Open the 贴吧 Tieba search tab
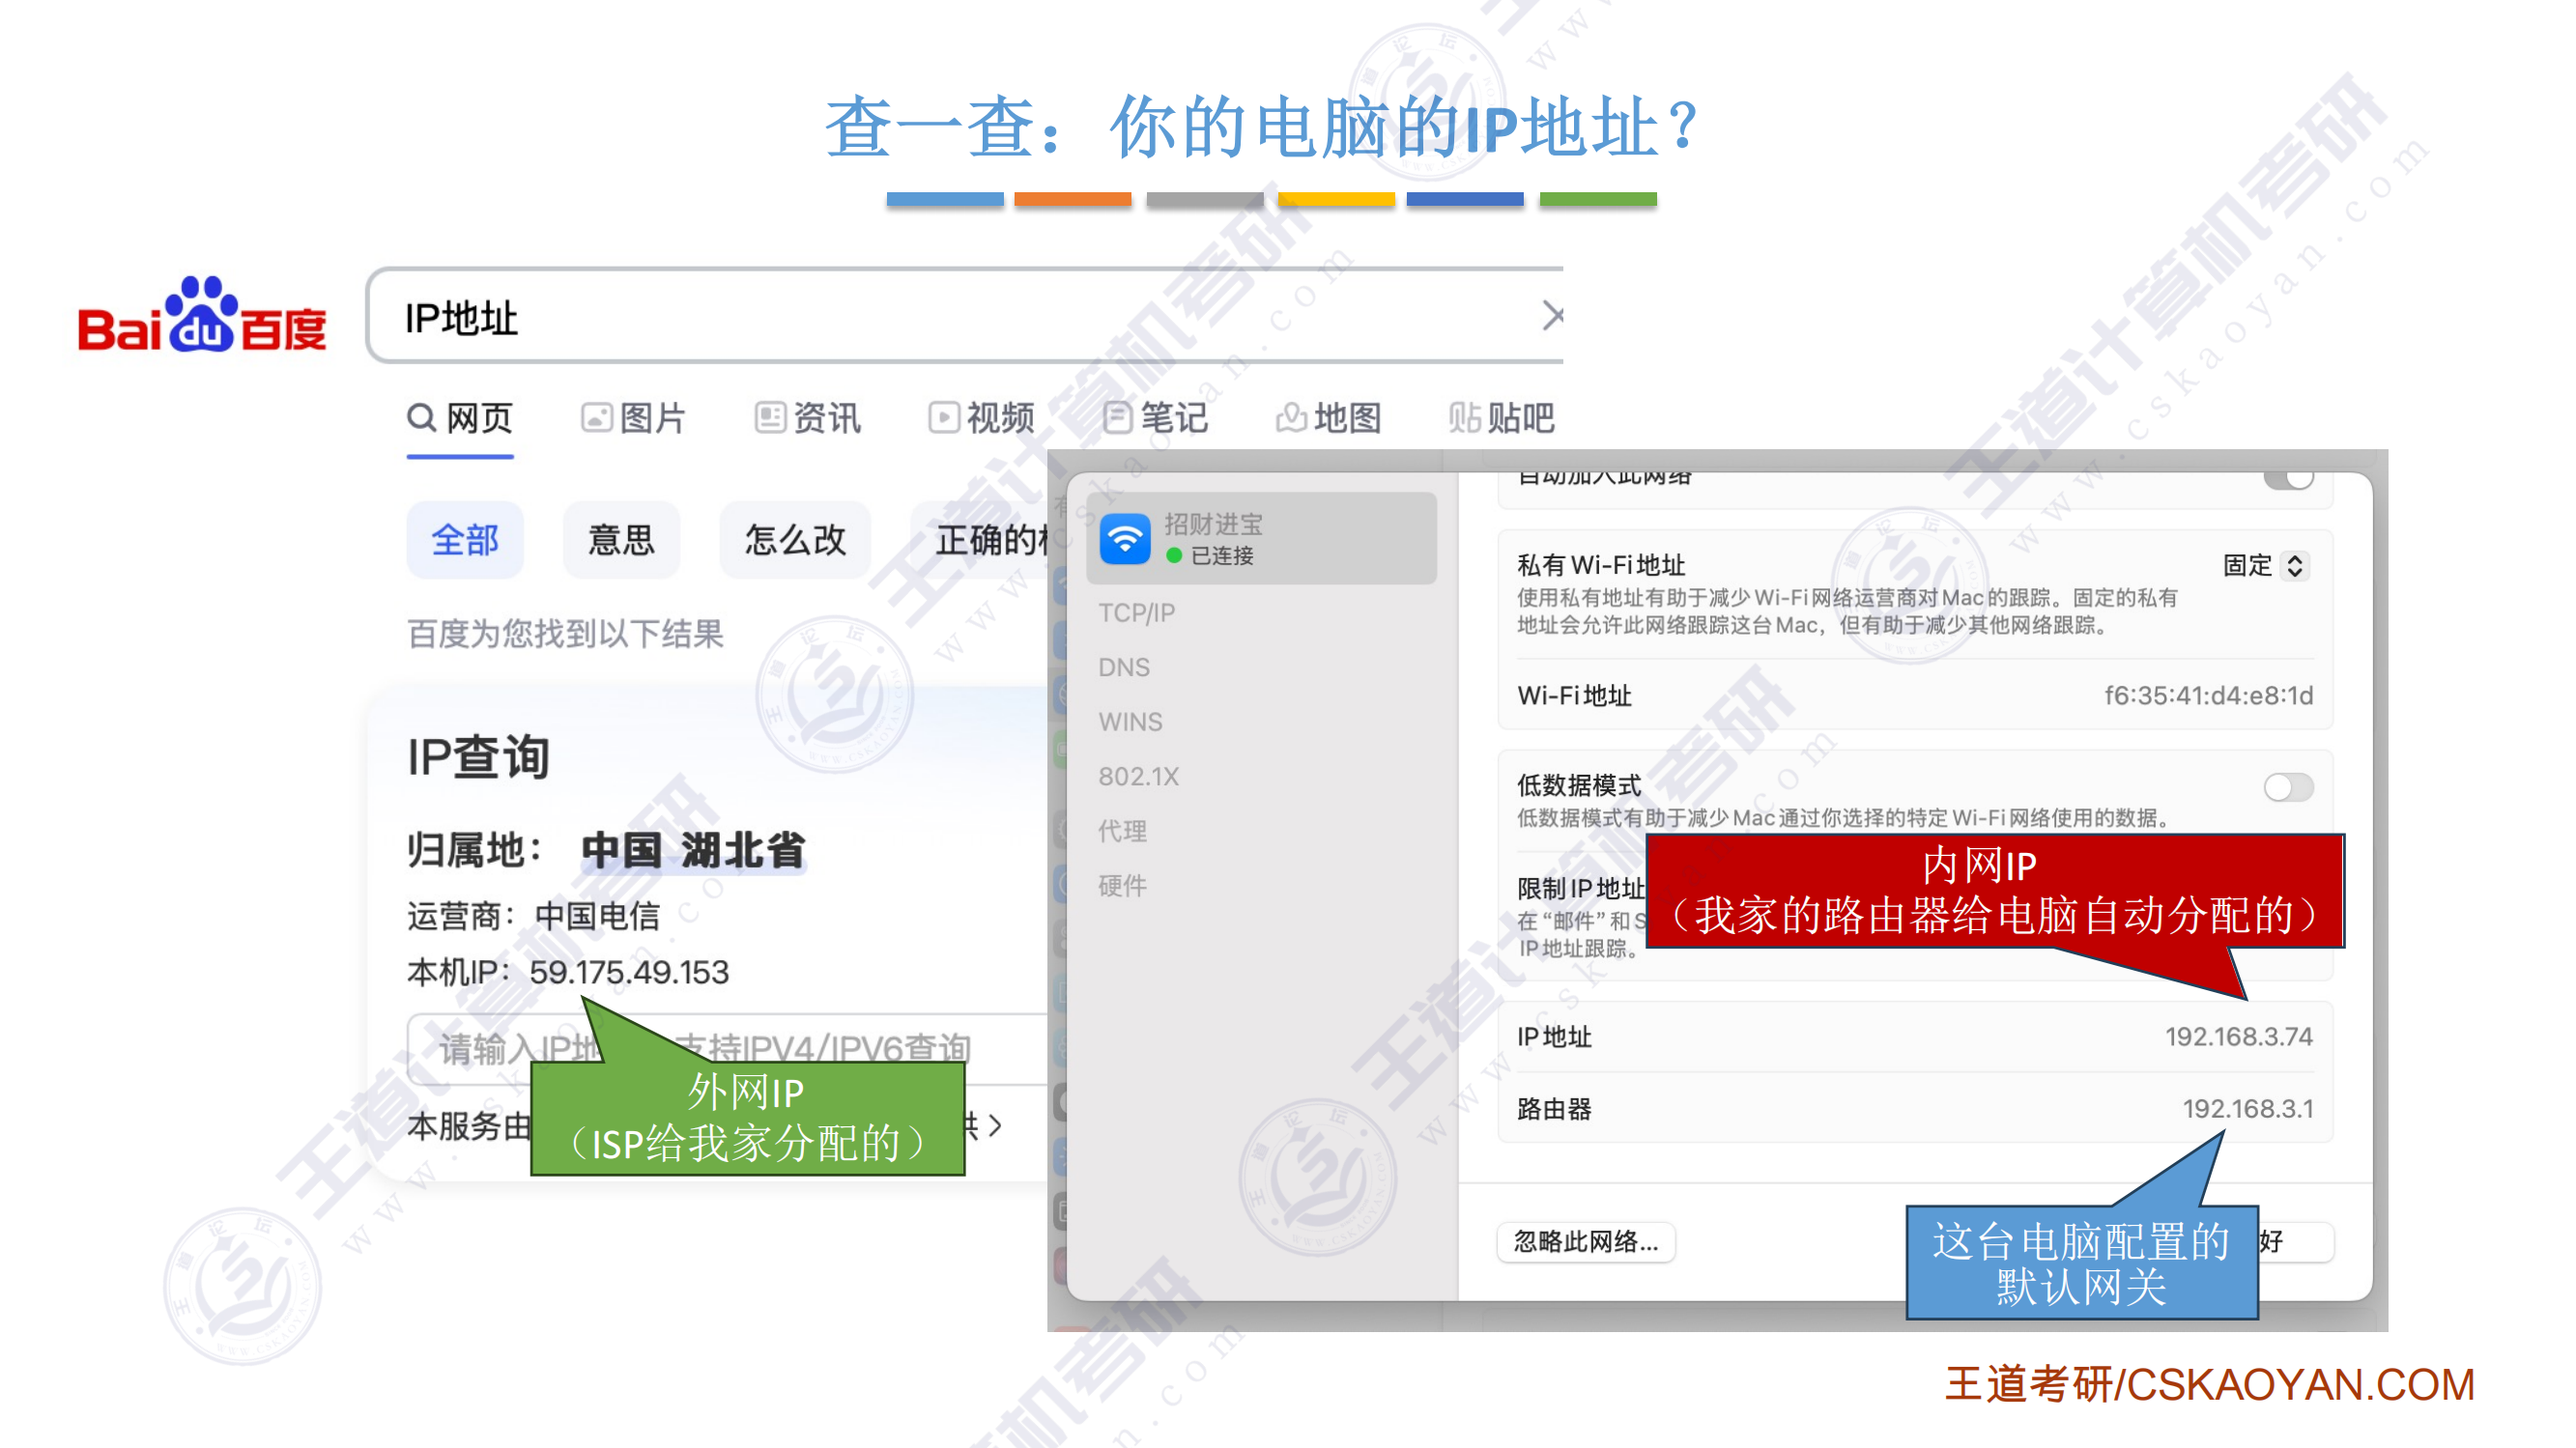The width and height of the screenshot is (2576, 1448). [x=1501, y=417]
